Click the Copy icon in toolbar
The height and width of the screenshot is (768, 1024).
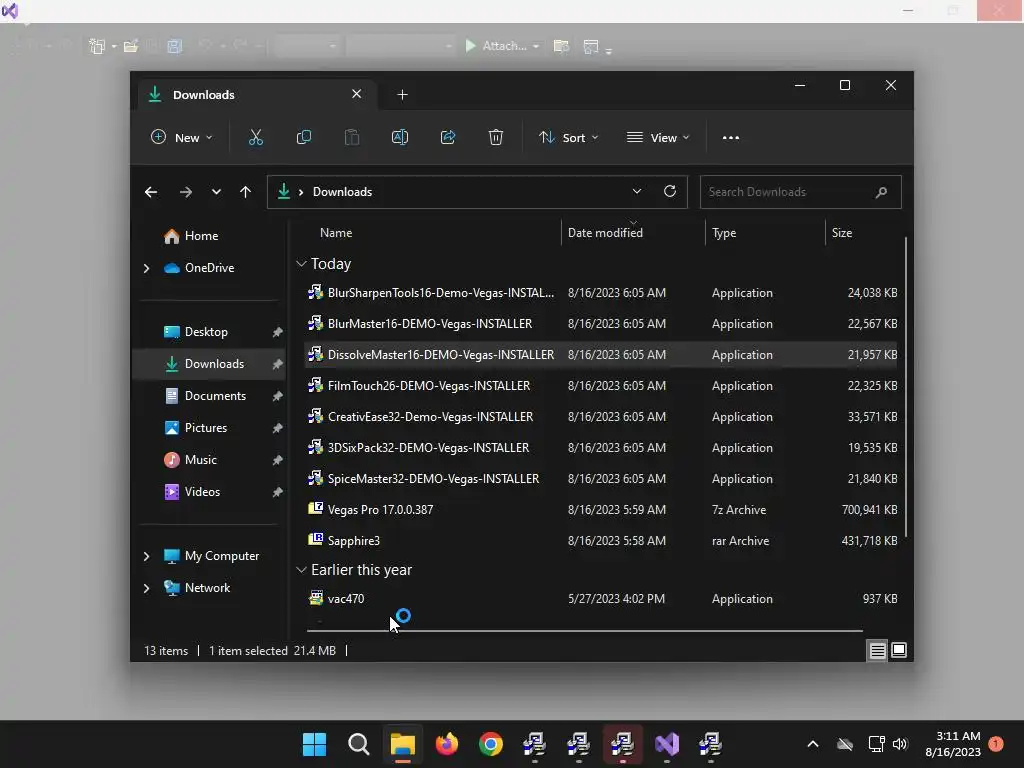point(304,138)
